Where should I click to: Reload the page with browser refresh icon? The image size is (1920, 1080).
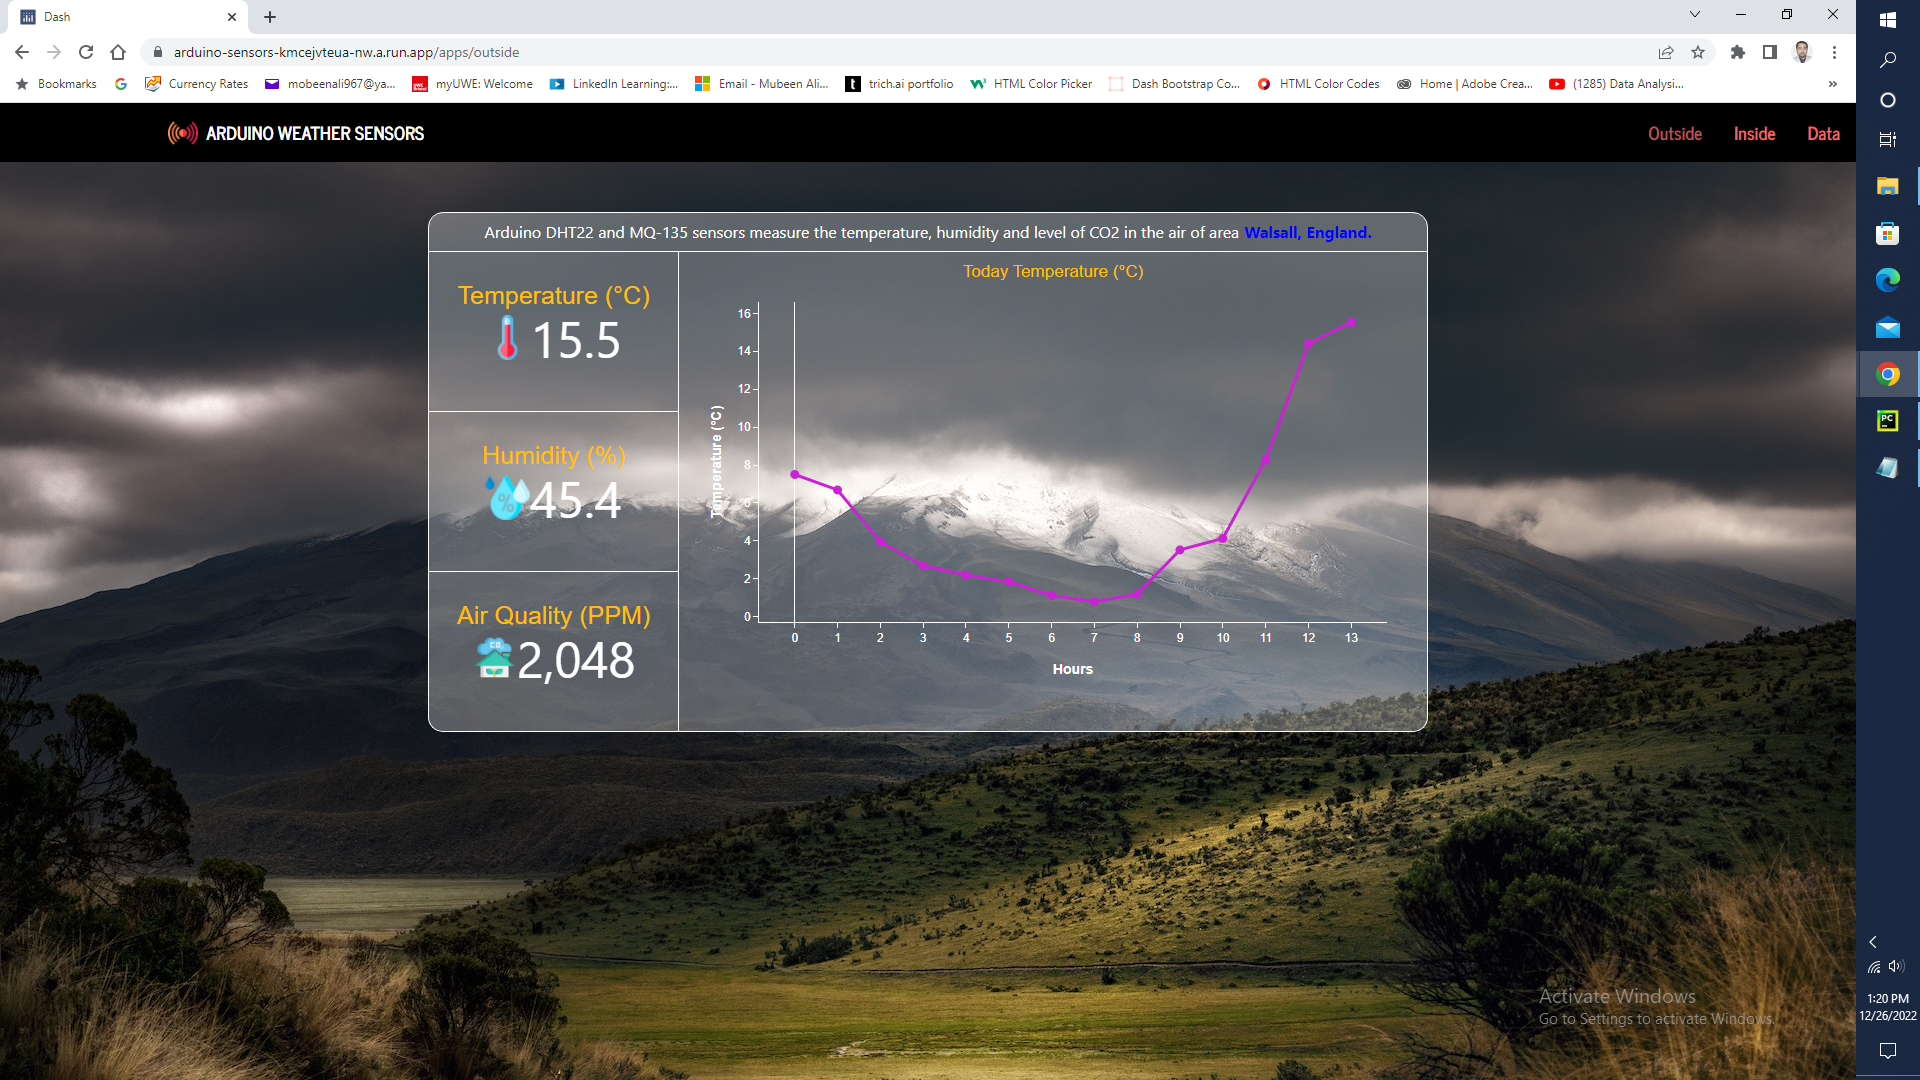tap(86, 52)
